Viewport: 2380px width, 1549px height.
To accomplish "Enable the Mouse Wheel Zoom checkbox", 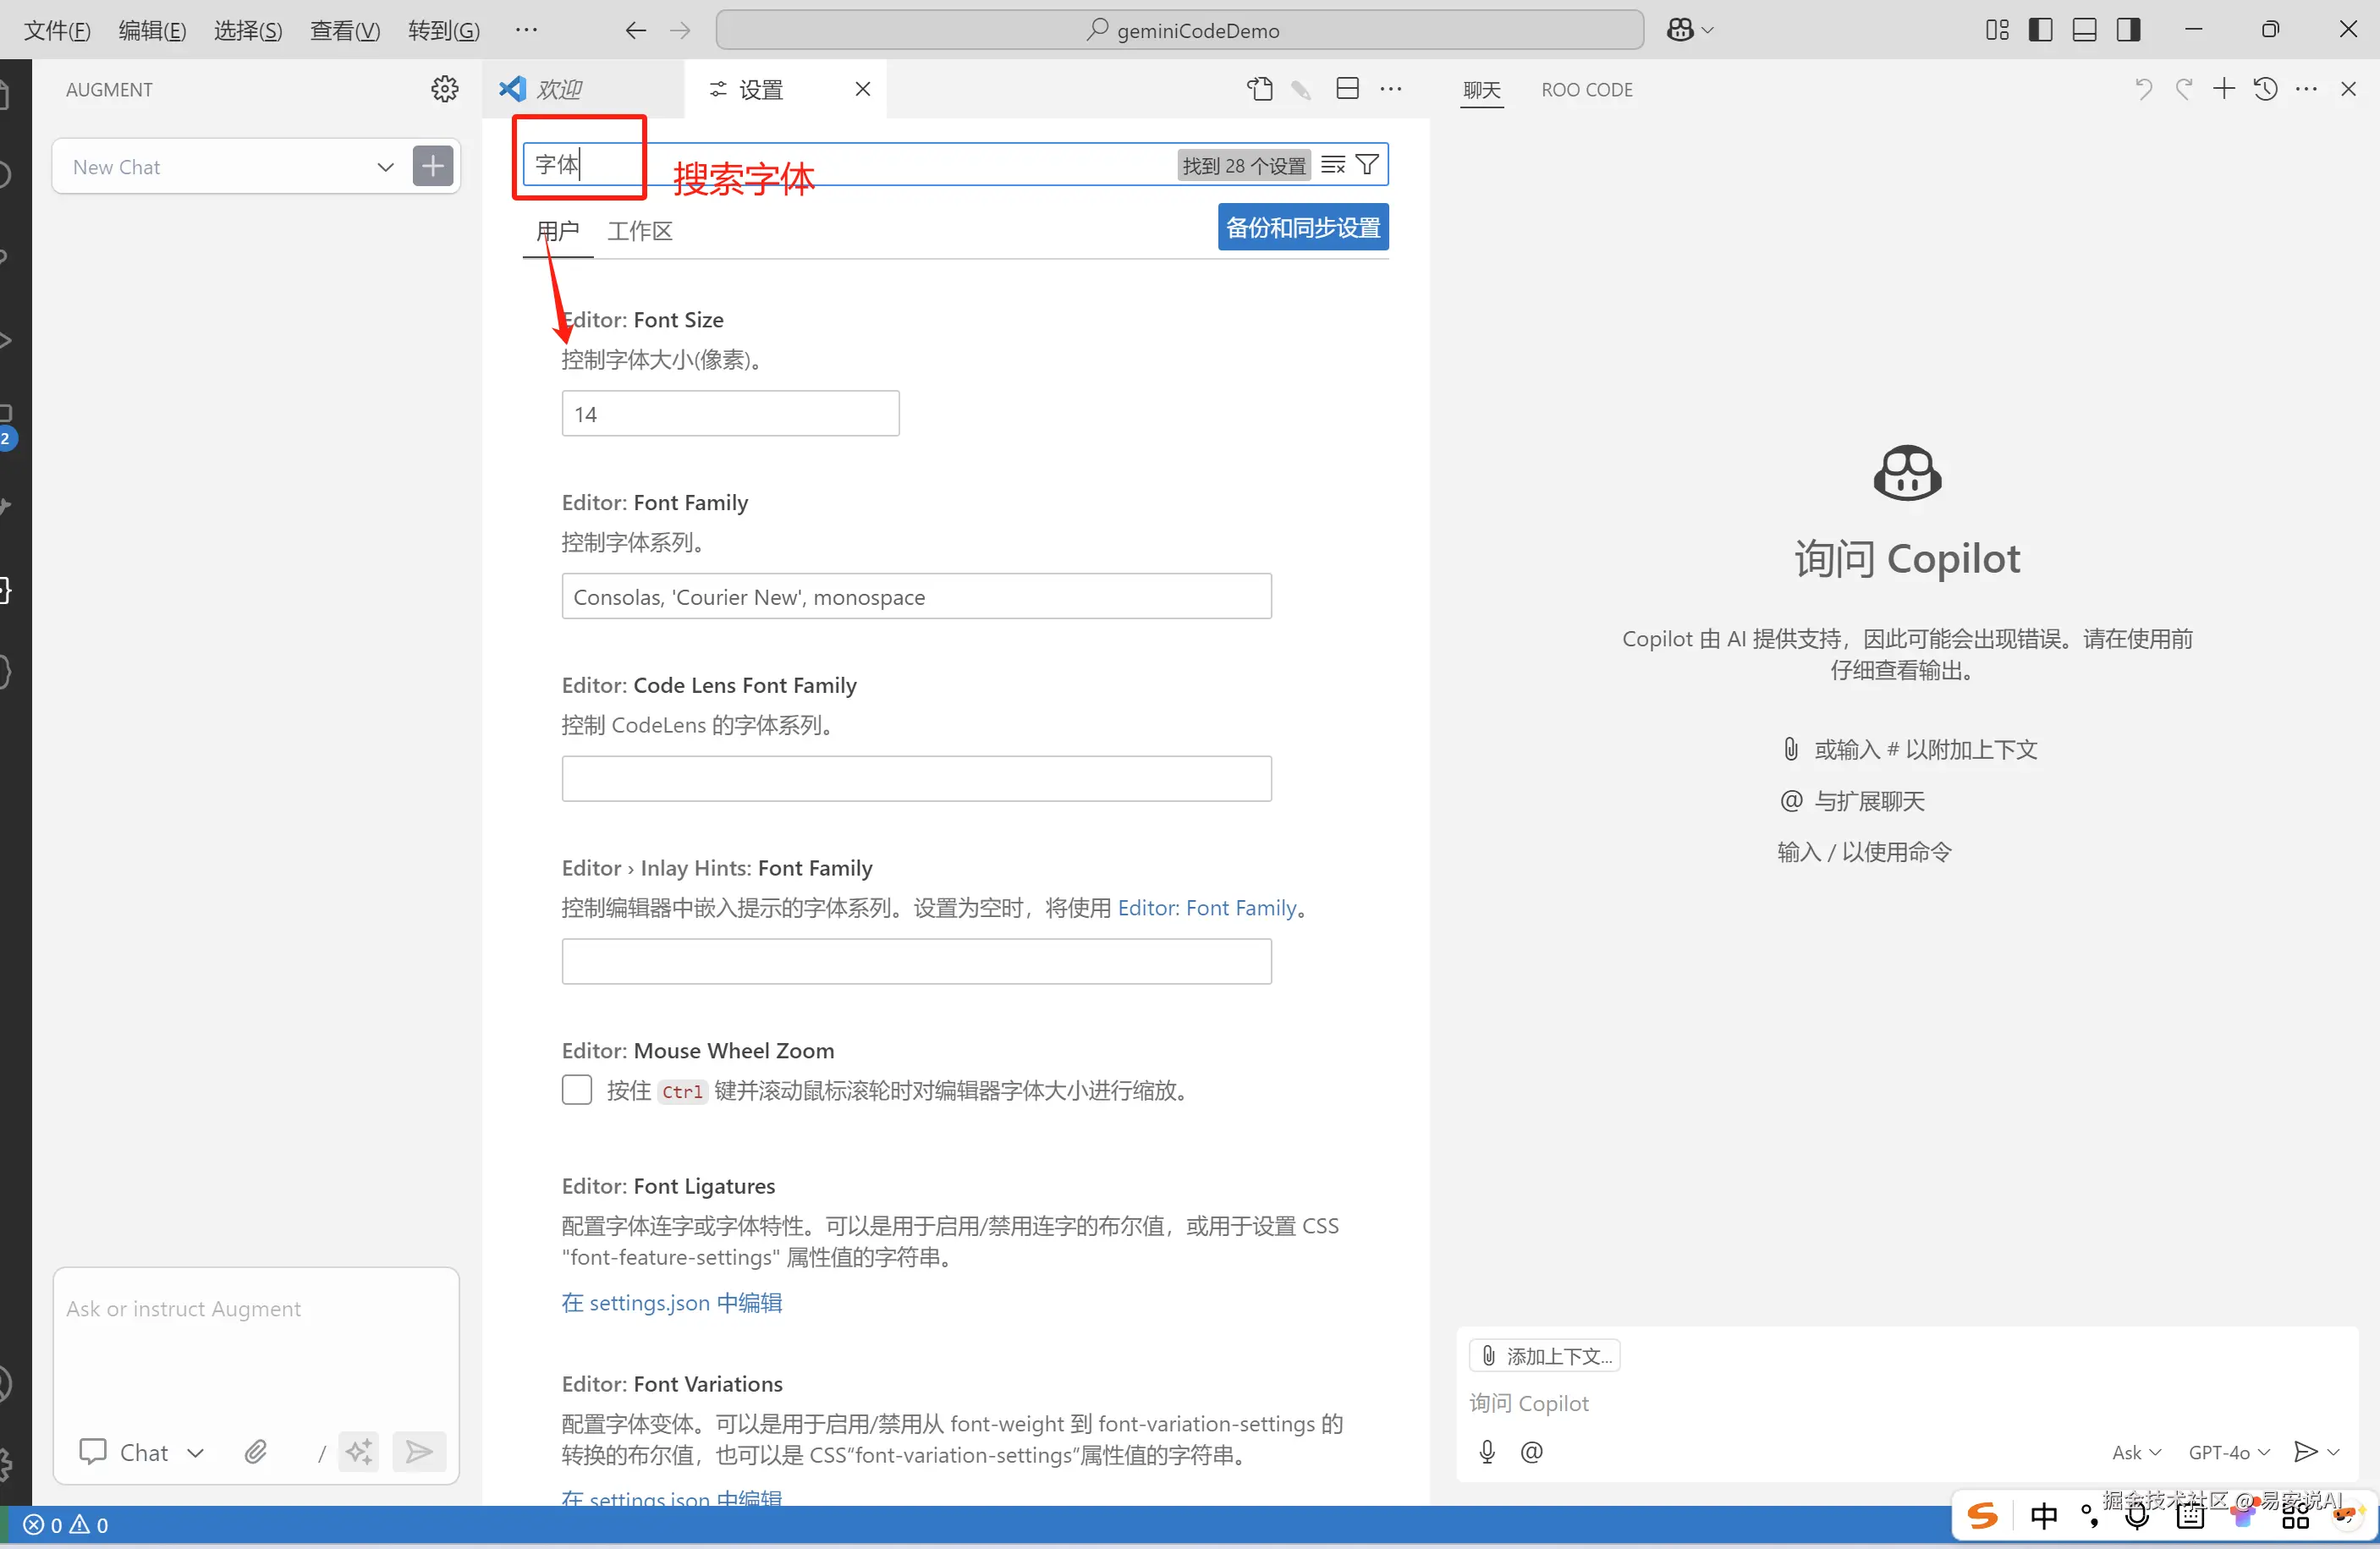I will [577, 1090].
